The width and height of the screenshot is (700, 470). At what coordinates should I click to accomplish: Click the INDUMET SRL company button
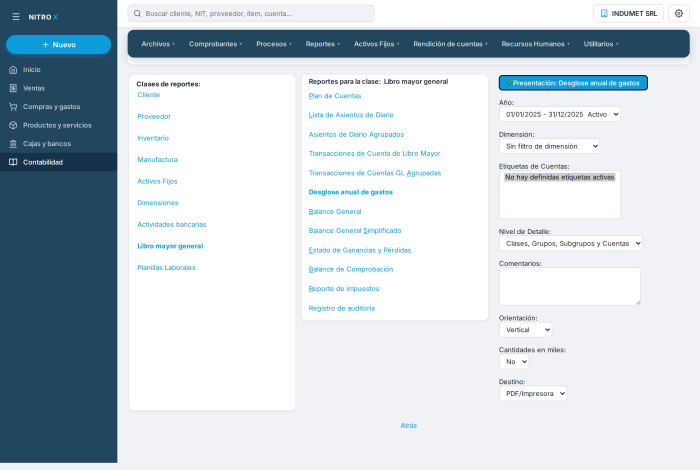click(x=628, y=13)
